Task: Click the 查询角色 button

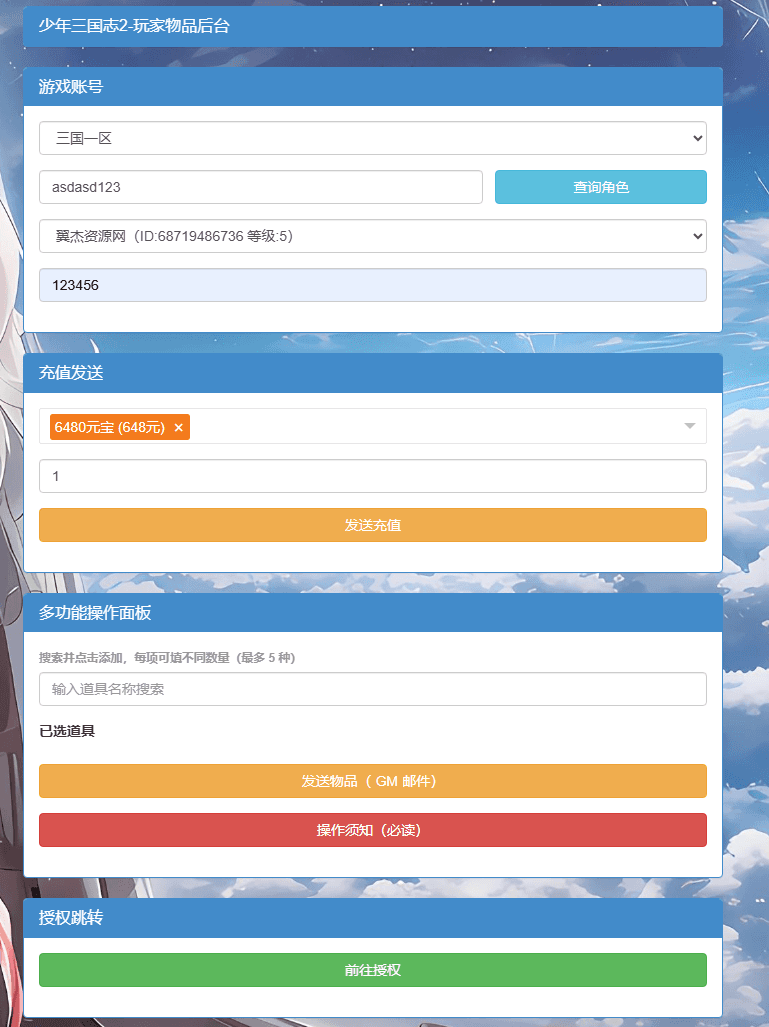Action: [x=601, y=187]
